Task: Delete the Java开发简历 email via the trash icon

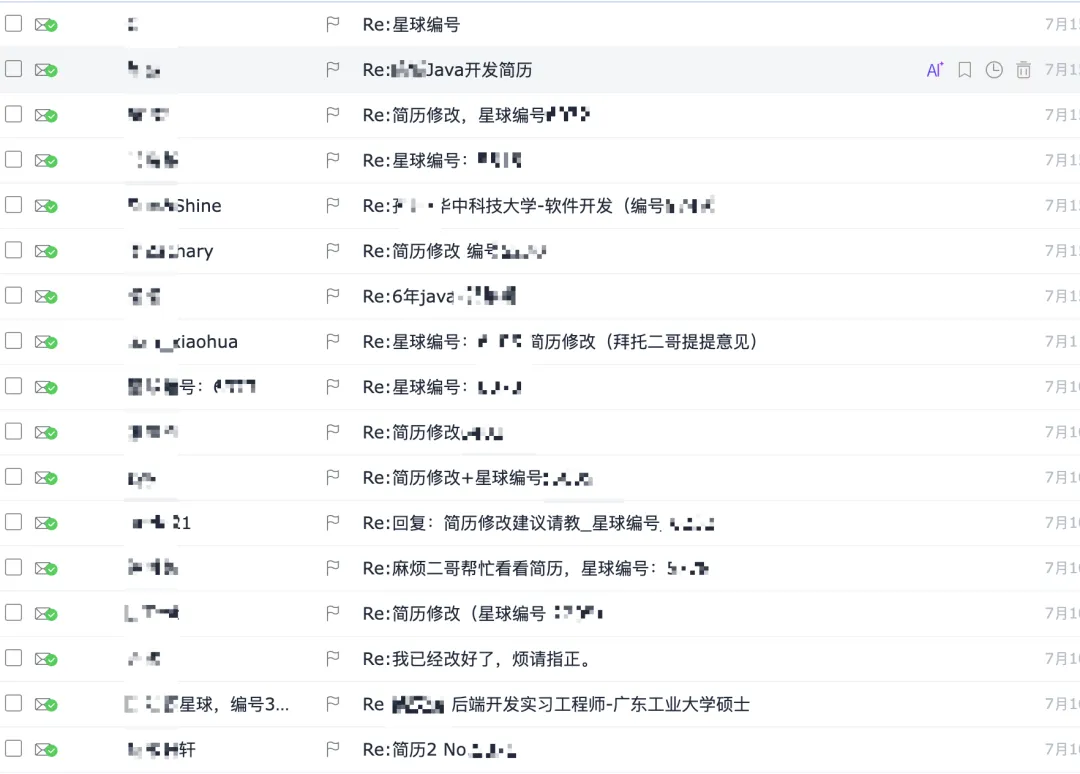Action: [1024, 70]
